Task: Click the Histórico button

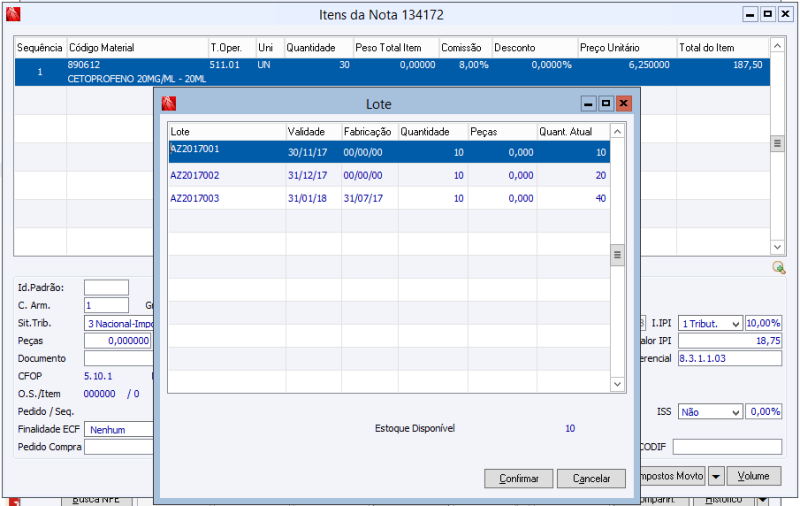Action: 723,500
